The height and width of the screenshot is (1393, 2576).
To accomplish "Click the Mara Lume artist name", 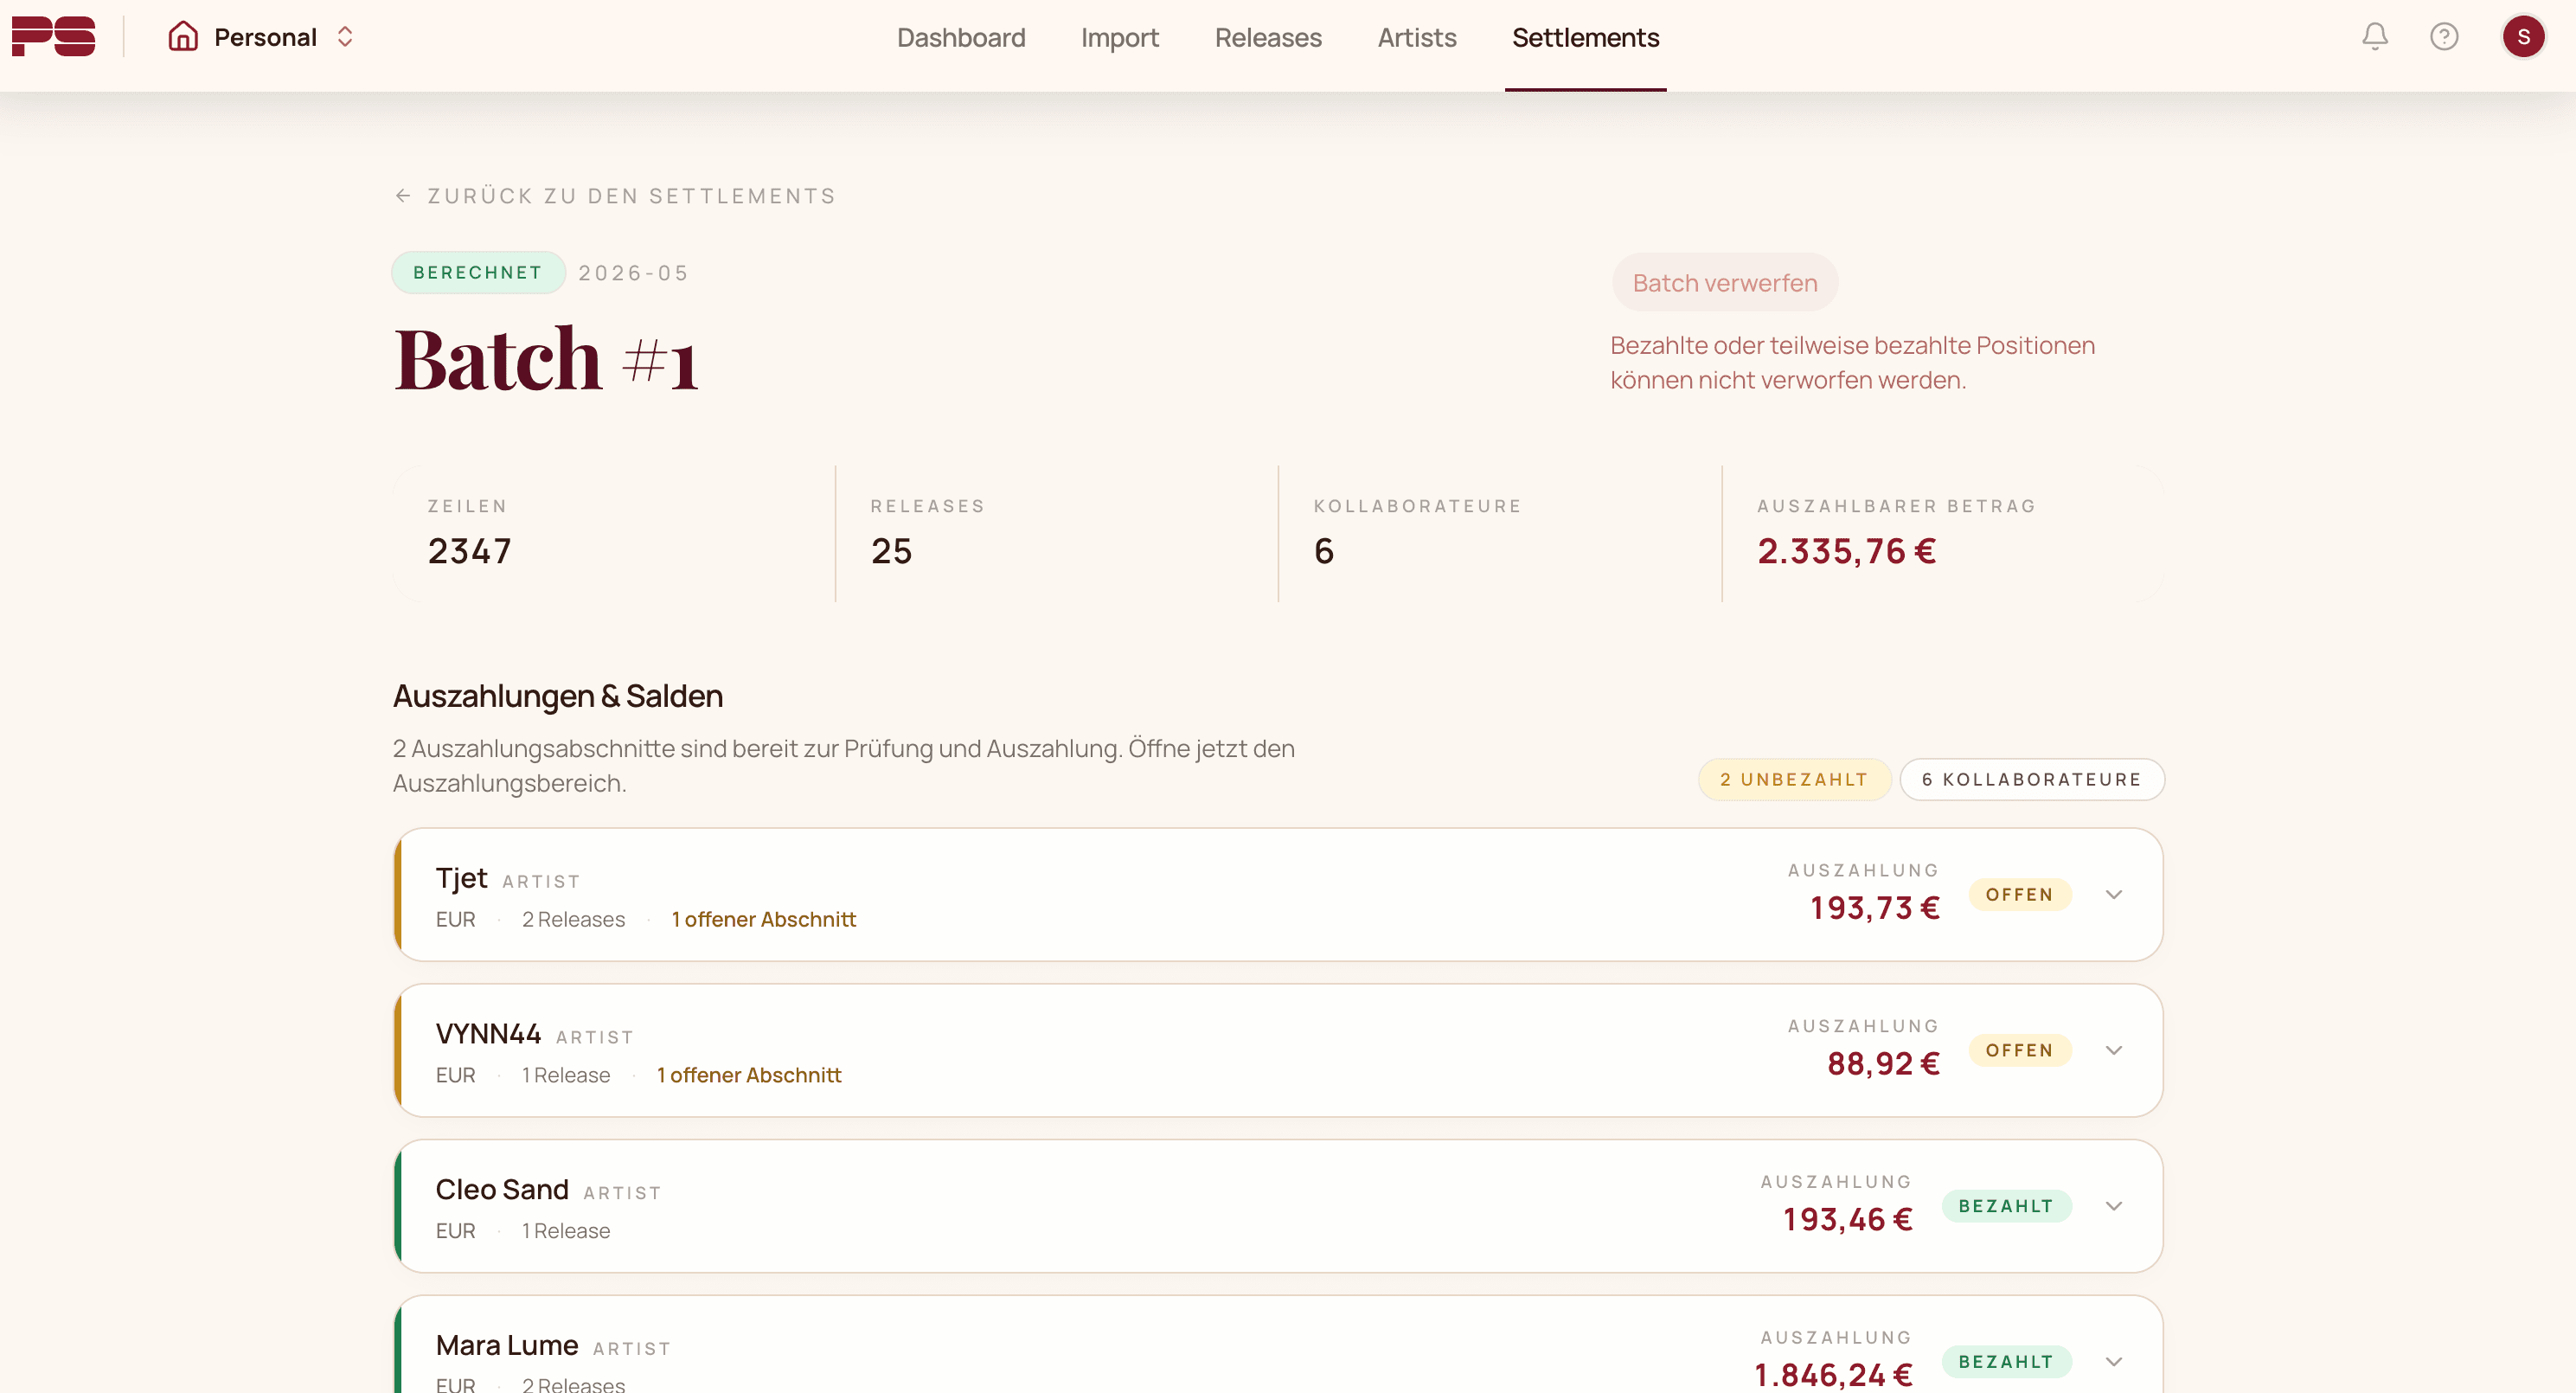I will [x=507, y=1346].
